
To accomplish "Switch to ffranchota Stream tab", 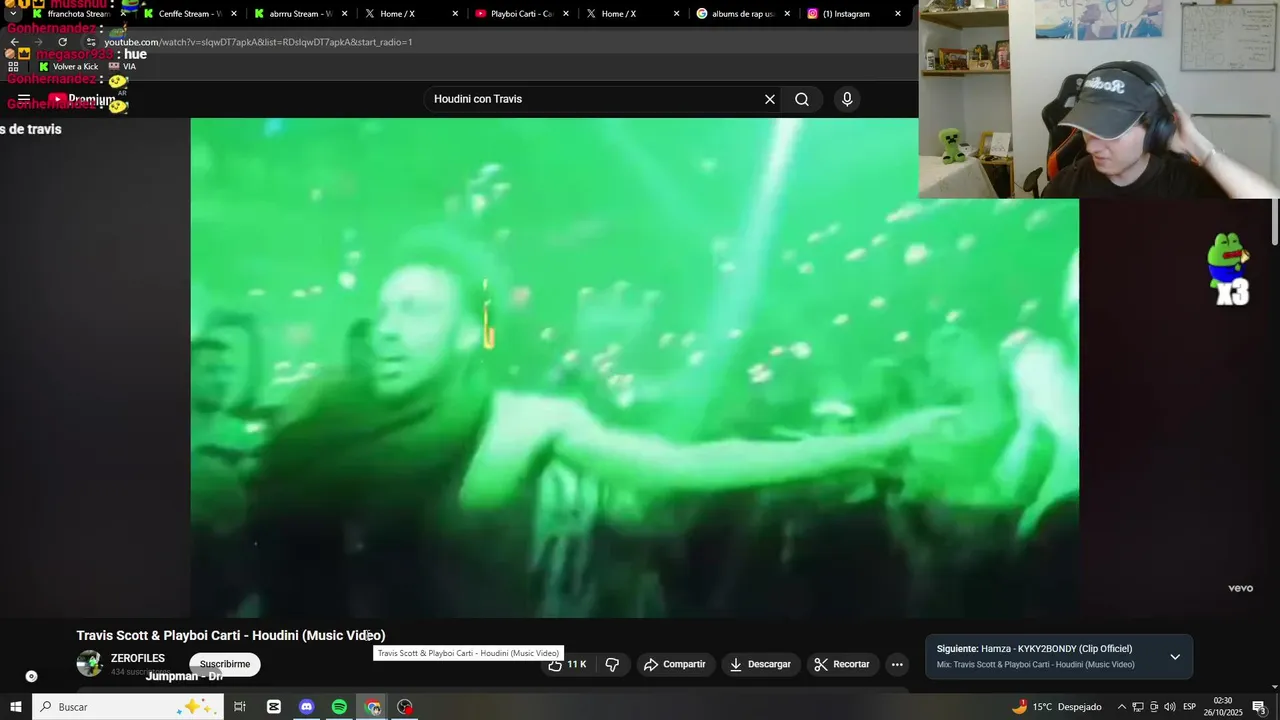I will [x=78, y=14].
